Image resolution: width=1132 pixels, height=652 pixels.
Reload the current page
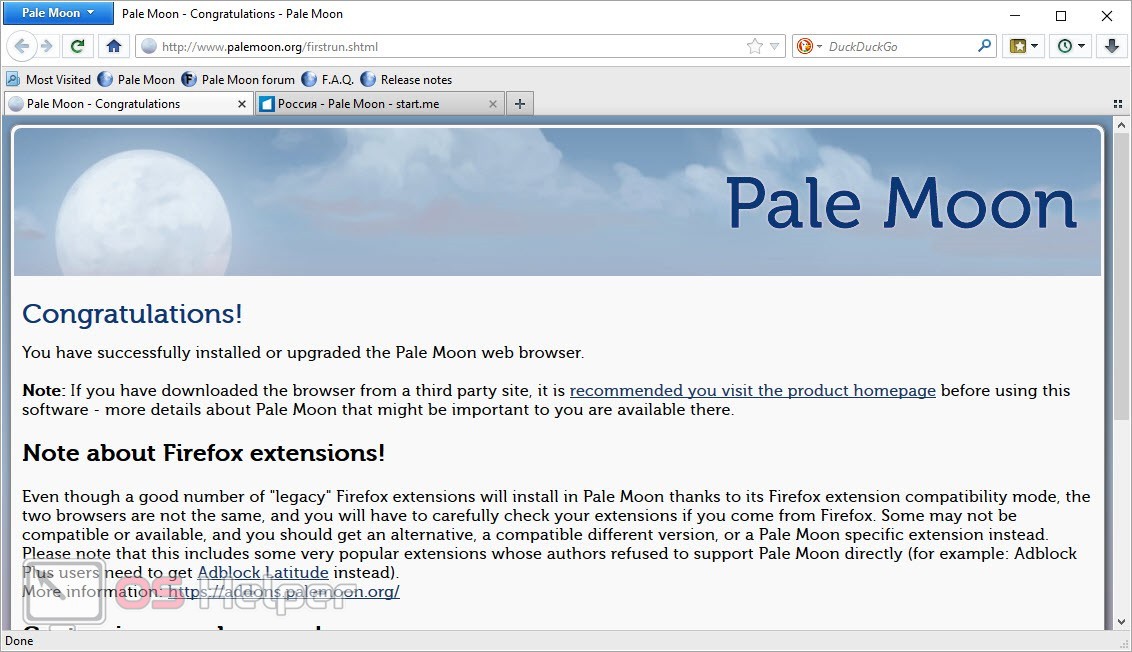click(77, 46)
